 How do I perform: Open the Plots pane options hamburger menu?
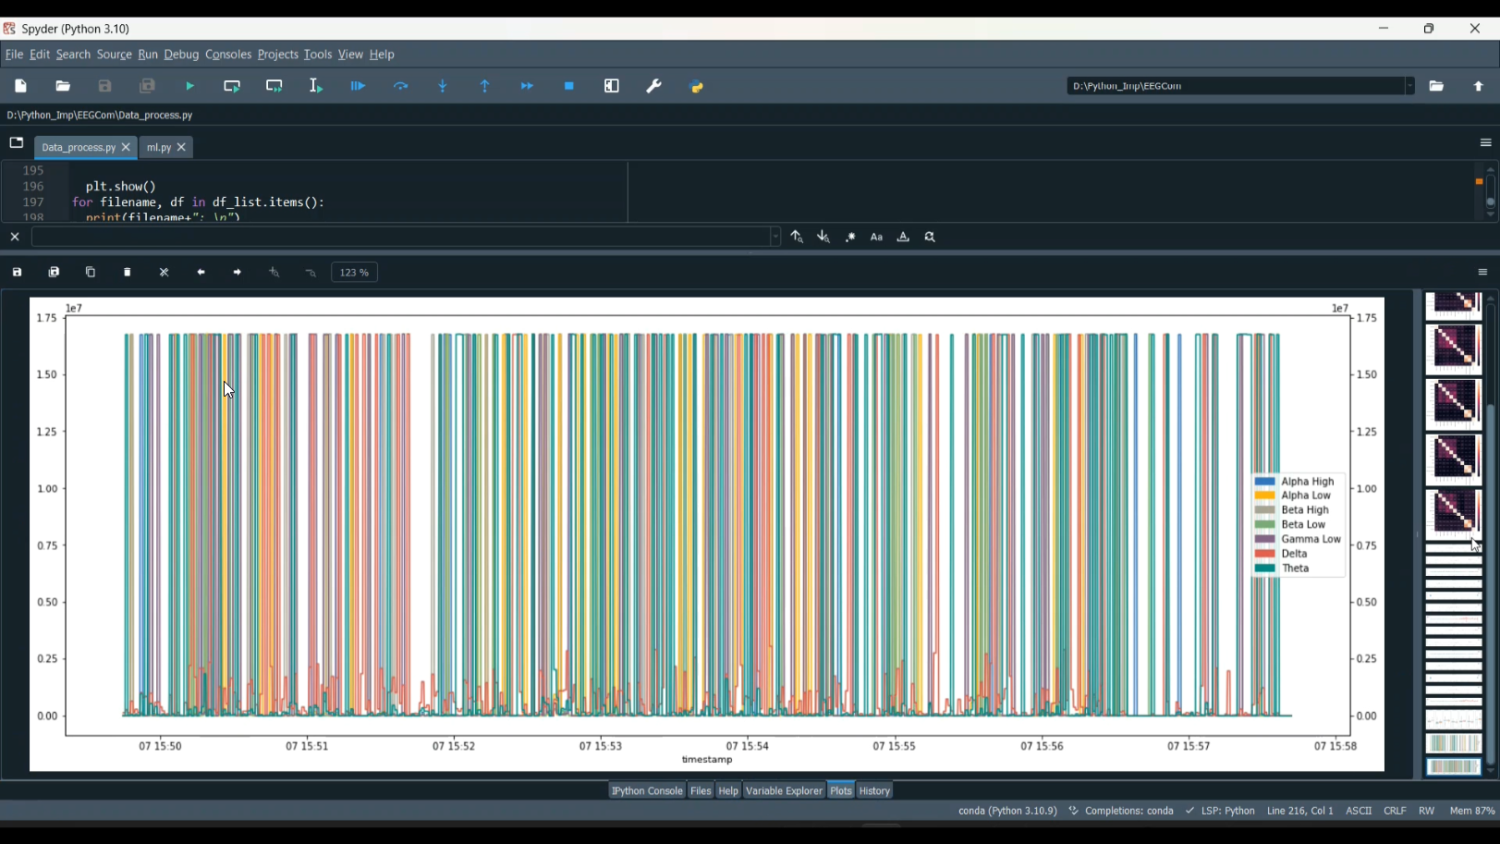tap(1483, 273)
